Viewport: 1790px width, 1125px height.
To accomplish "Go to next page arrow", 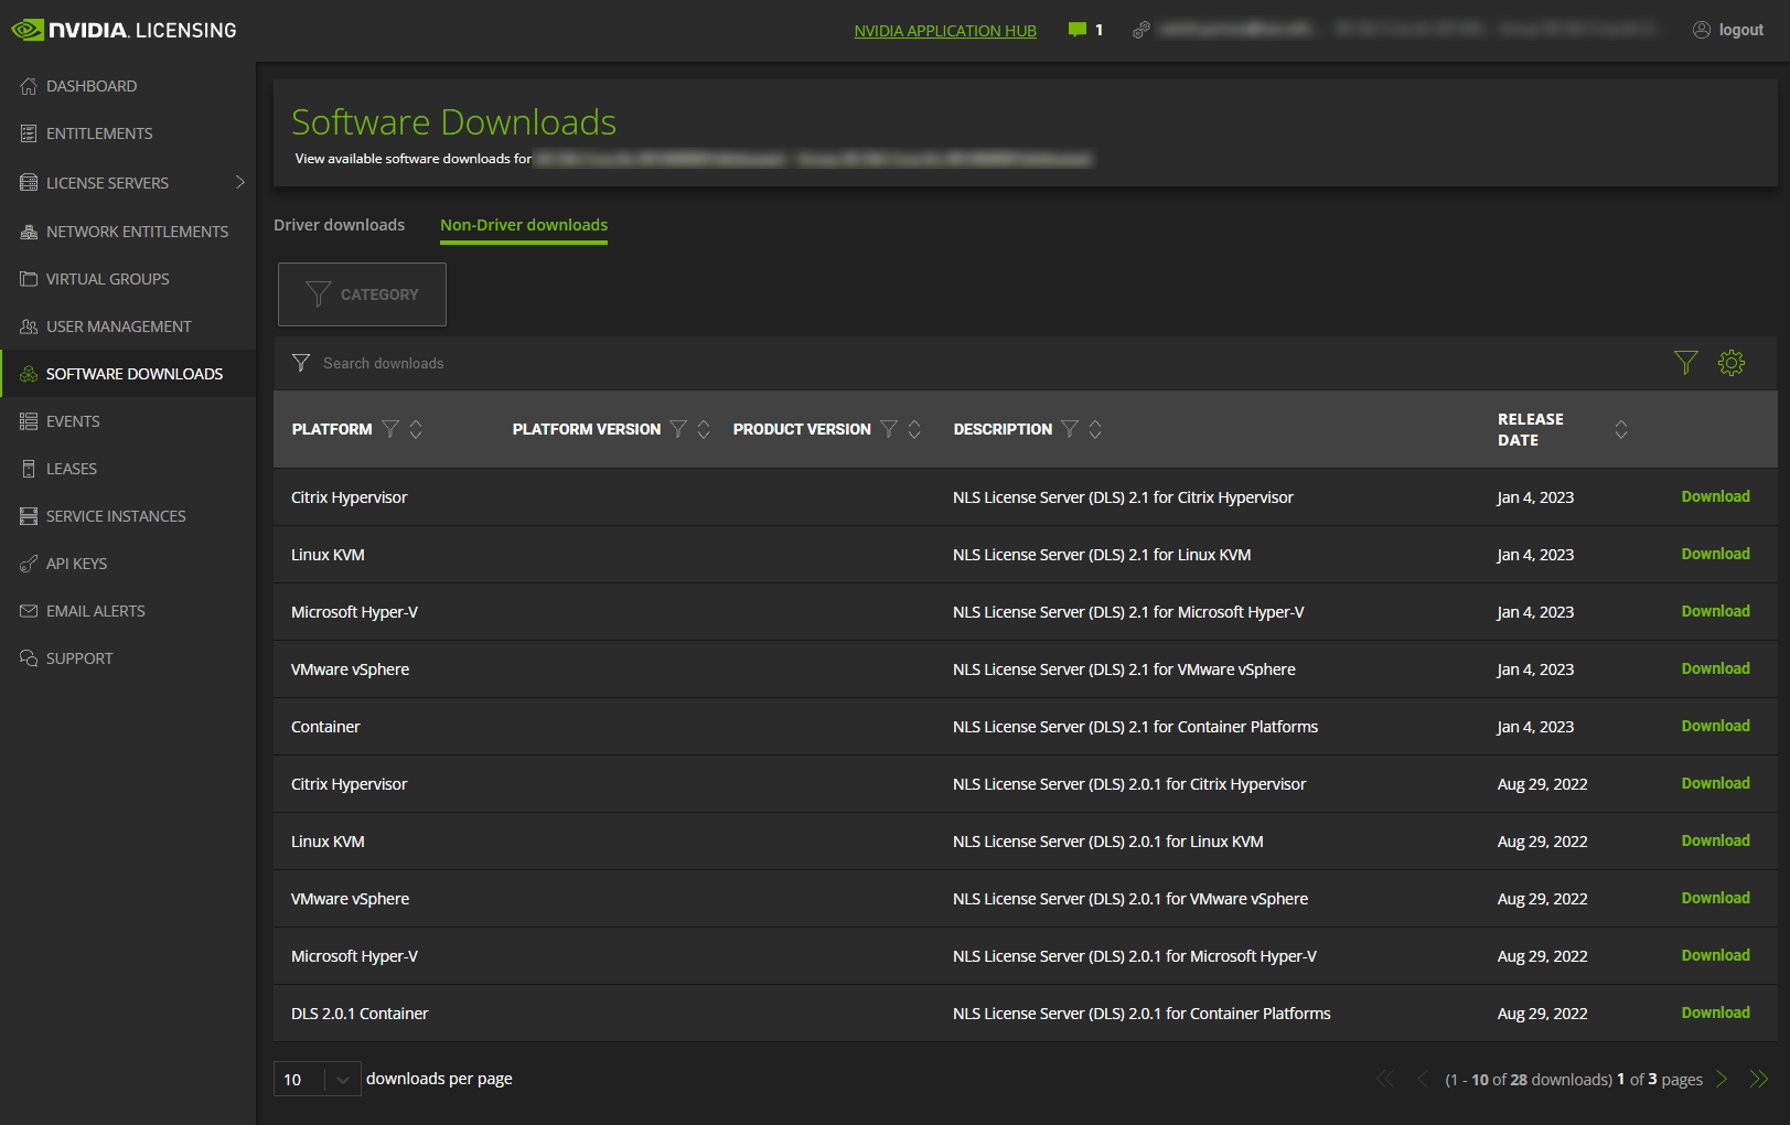I will coord(1722,1079).
